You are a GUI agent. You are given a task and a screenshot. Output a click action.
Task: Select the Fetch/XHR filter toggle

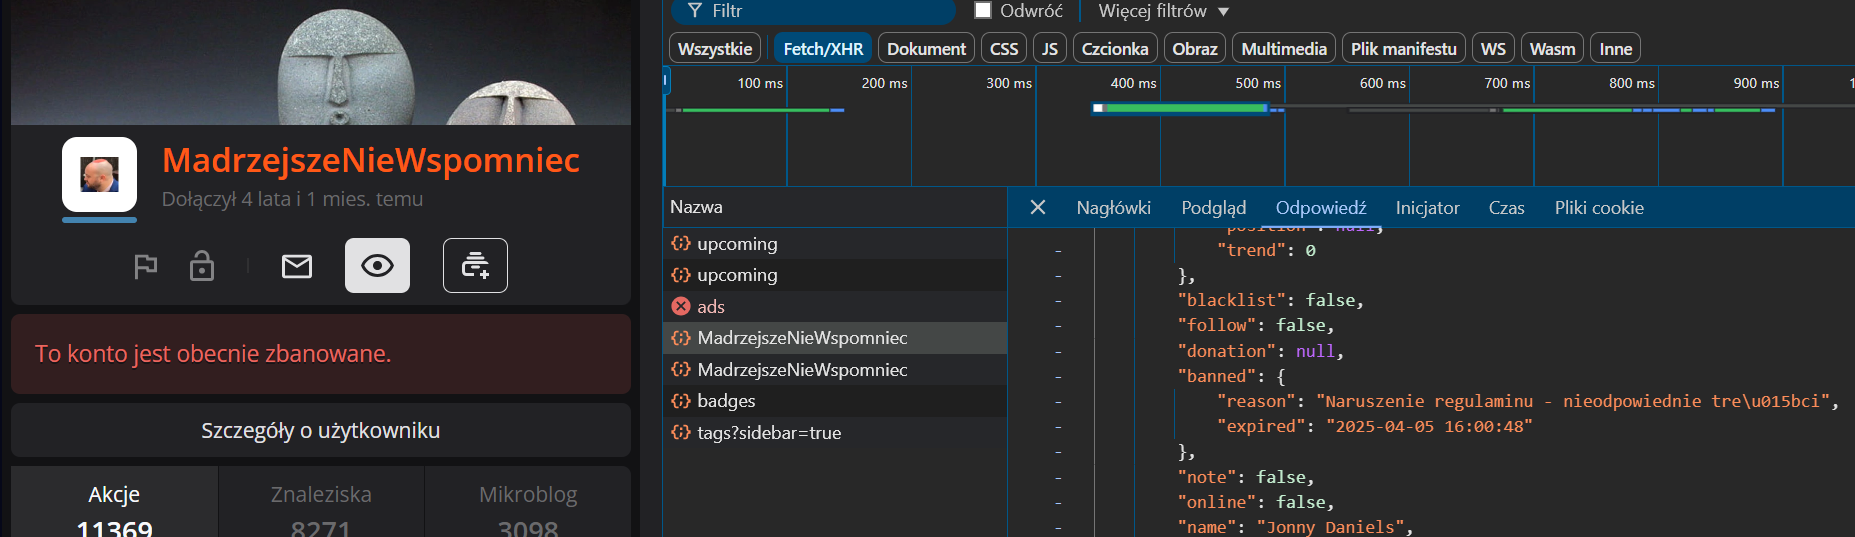822,49
